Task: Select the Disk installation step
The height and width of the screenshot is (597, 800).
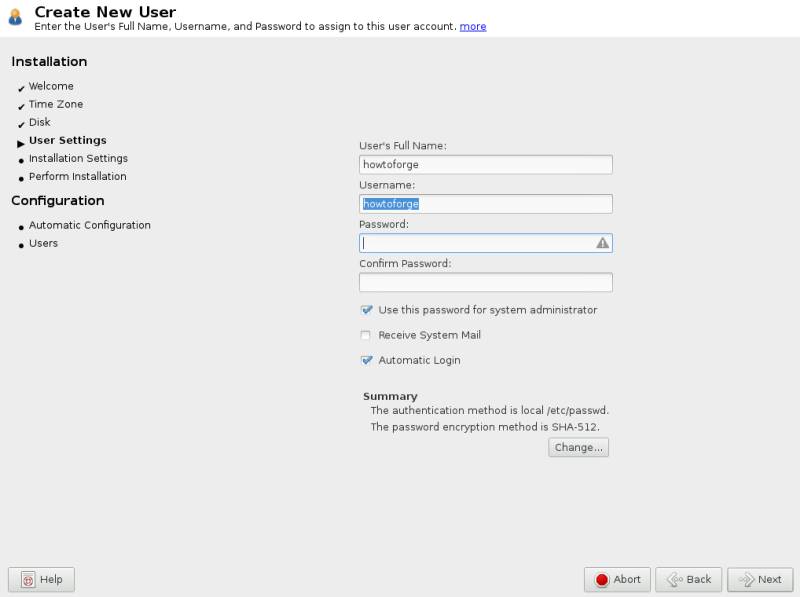Action: 39,122
